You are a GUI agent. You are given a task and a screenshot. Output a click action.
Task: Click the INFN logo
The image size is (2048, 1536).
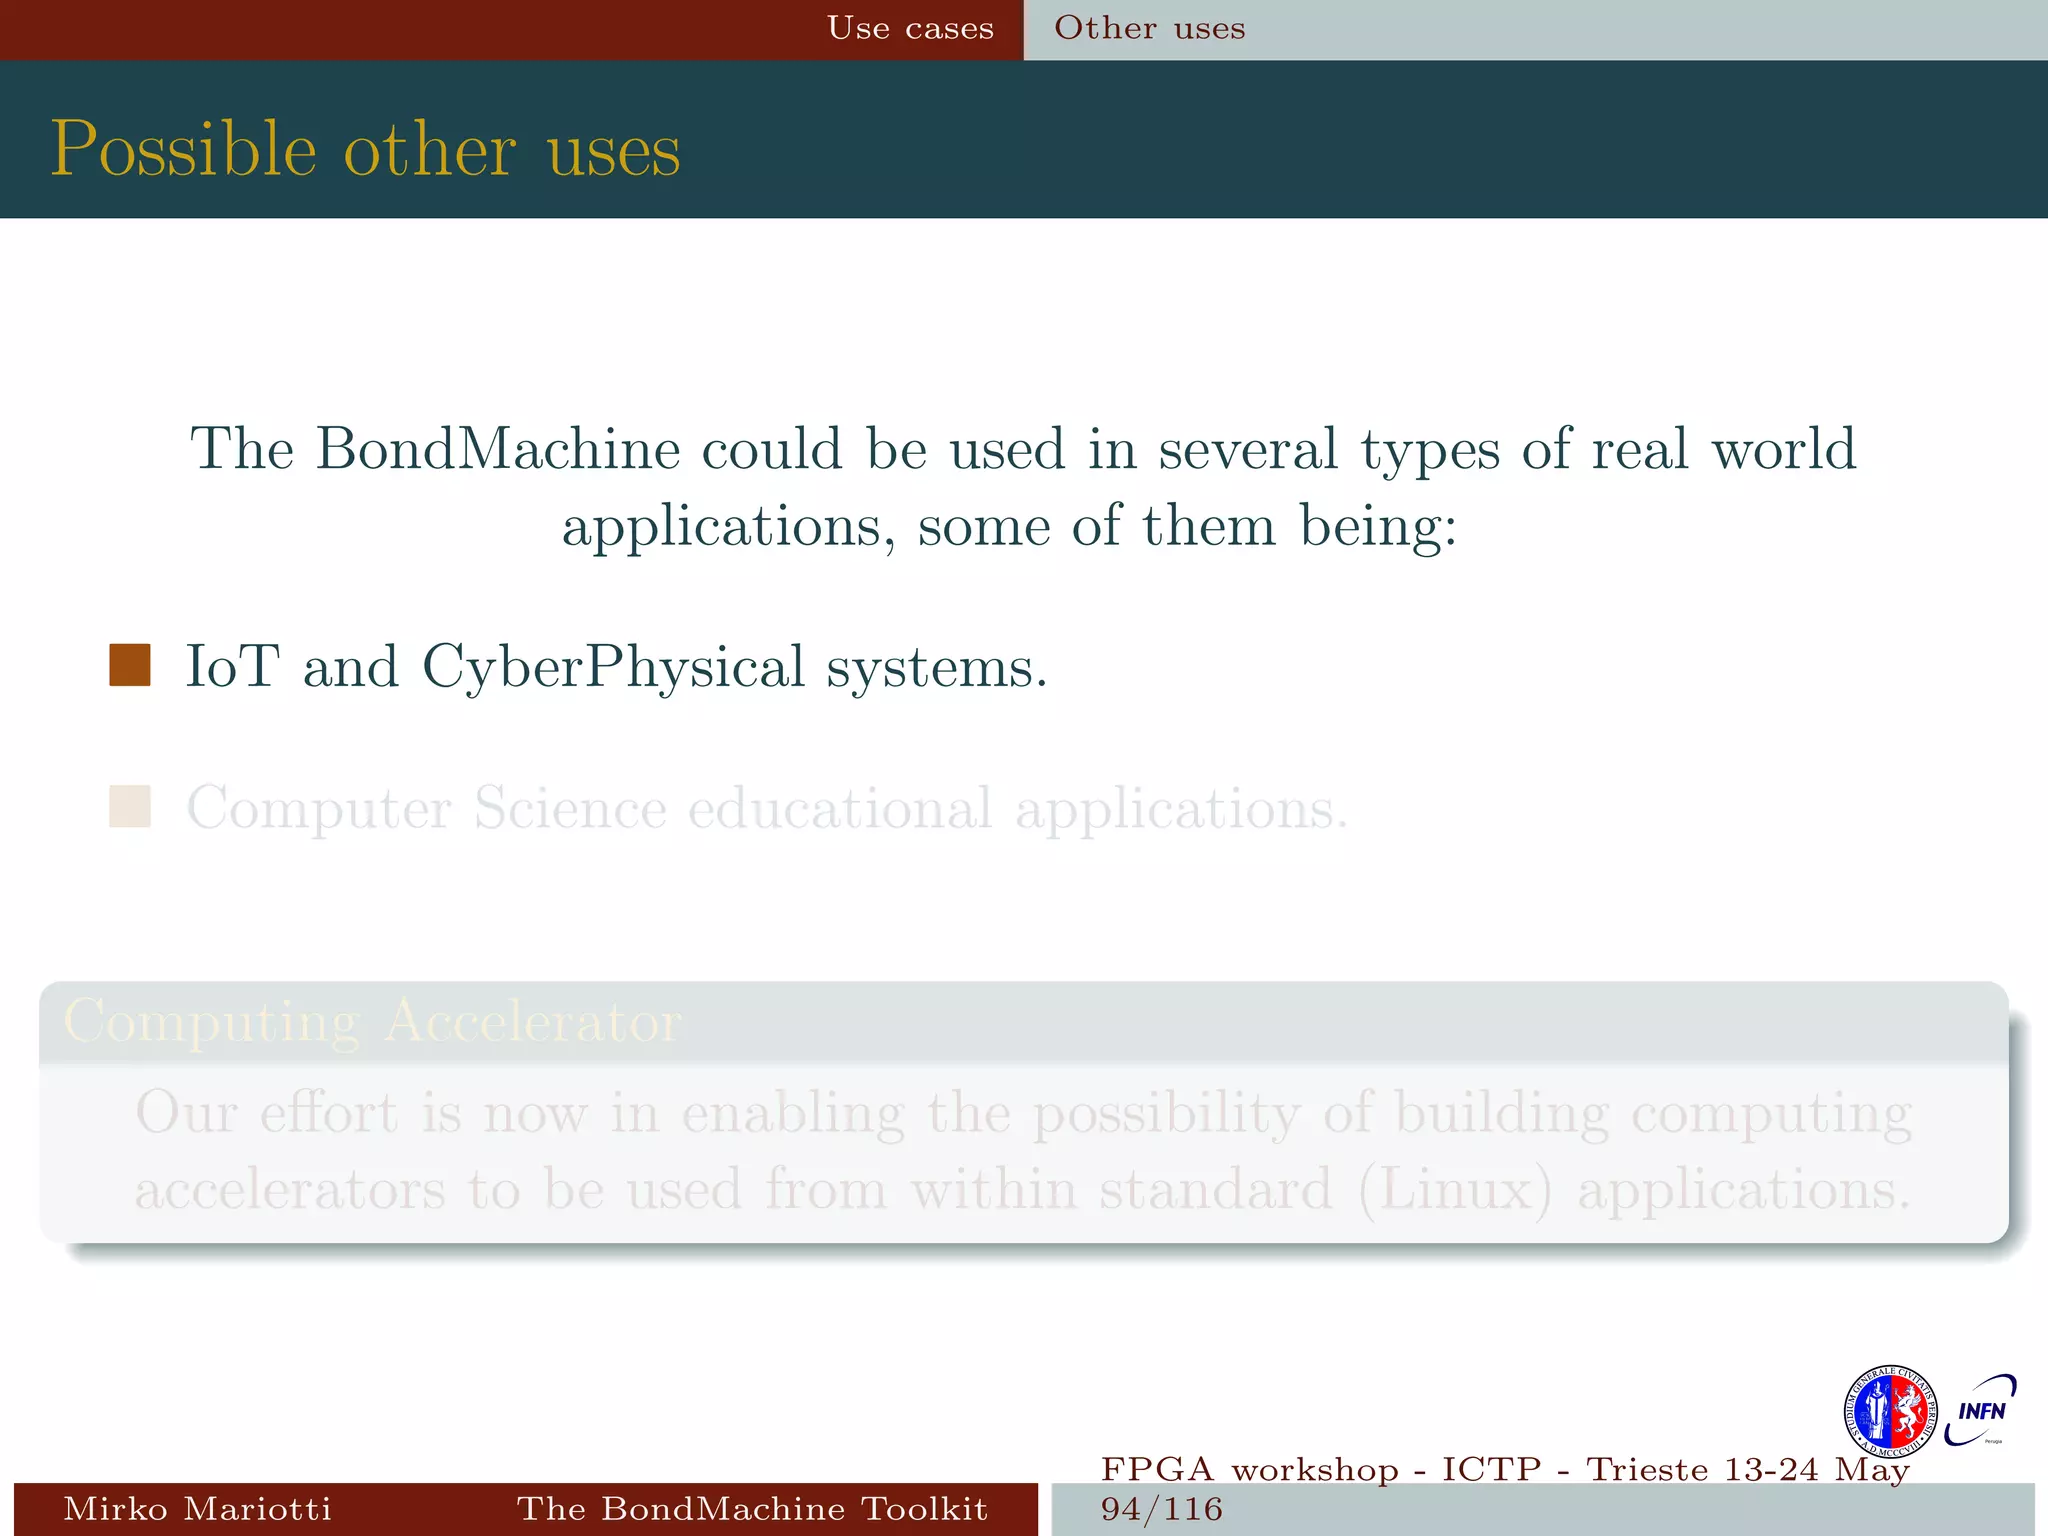pos(1981,1411)
